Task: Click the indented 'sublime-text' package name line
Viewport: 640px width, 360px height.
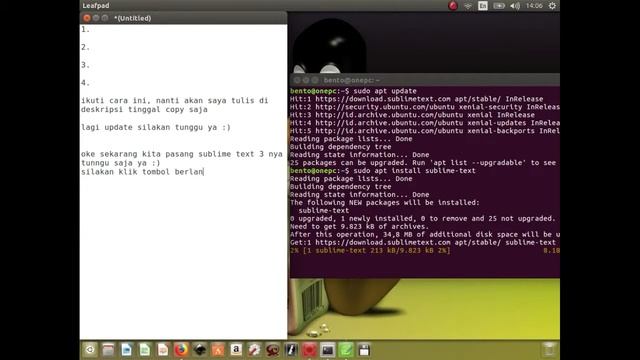Action: (x=324, y=211)
